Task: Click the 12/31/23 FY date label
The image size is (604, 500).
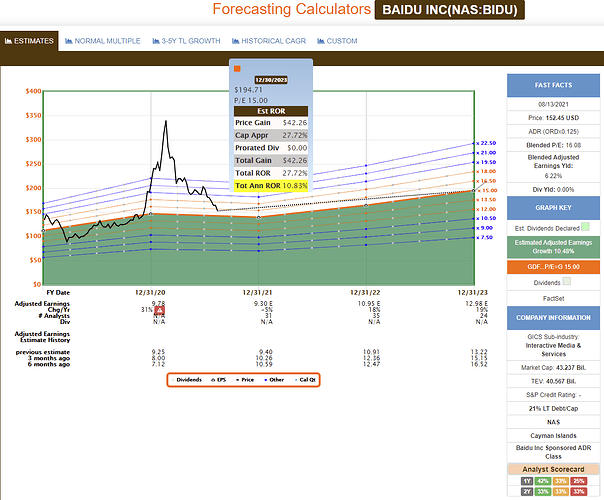Action: click(472, 293)
